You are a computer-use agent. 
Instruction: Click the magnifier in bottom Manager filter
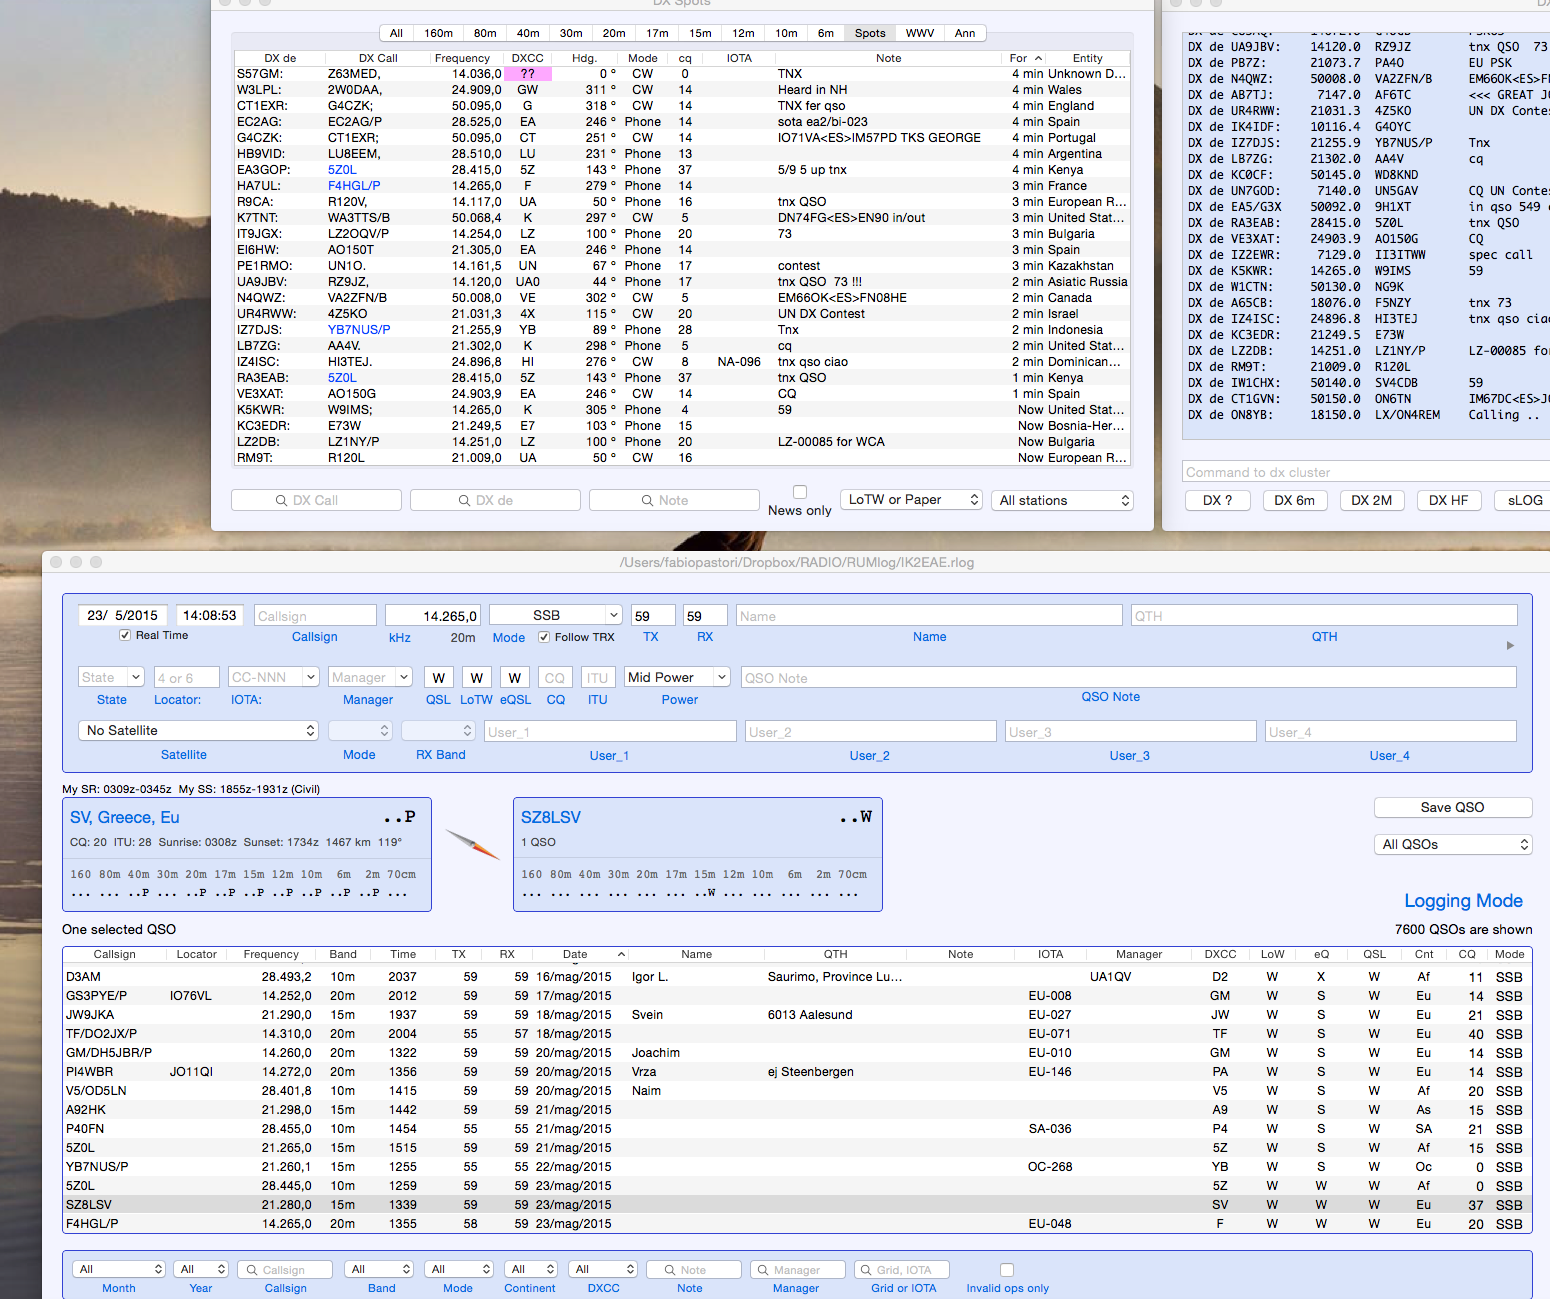tap(763, 1270)
